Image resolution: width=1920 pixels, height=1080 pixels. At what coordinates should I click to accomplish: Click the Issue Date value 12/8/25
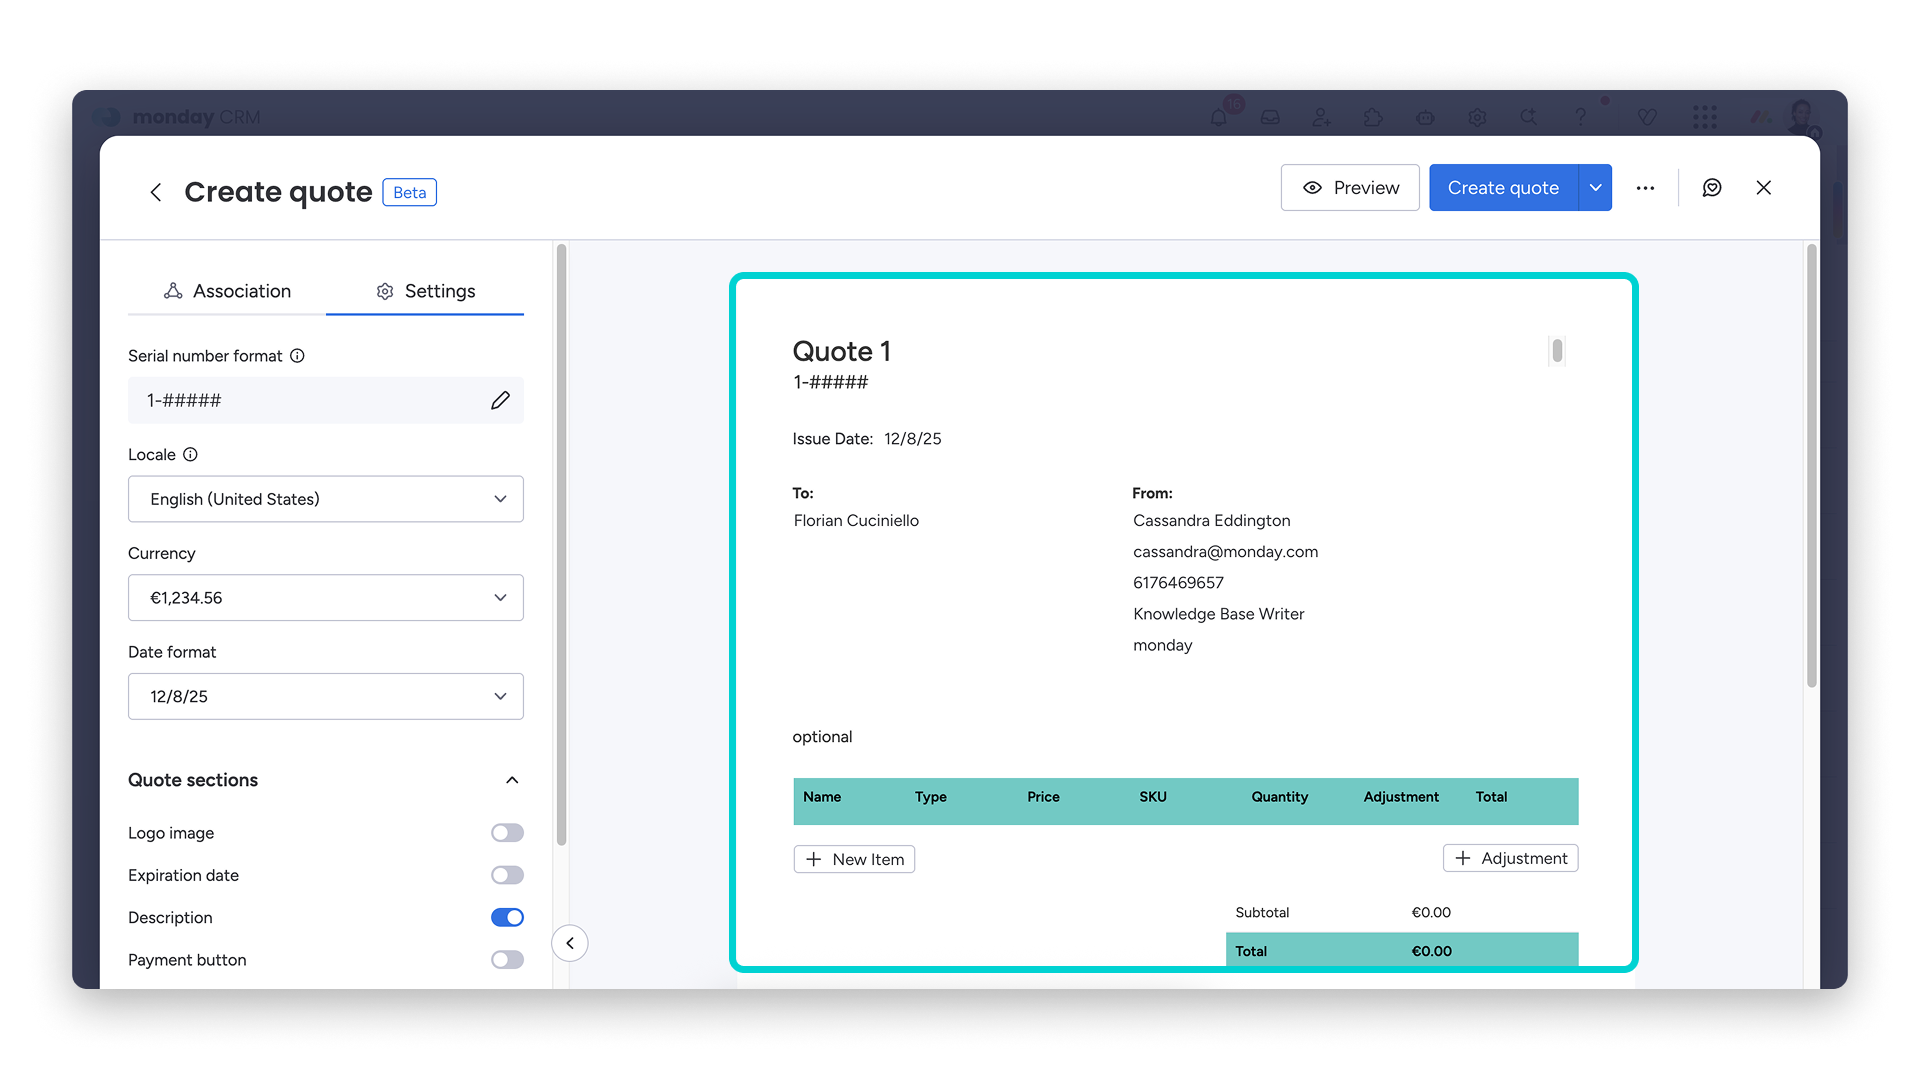912,439
